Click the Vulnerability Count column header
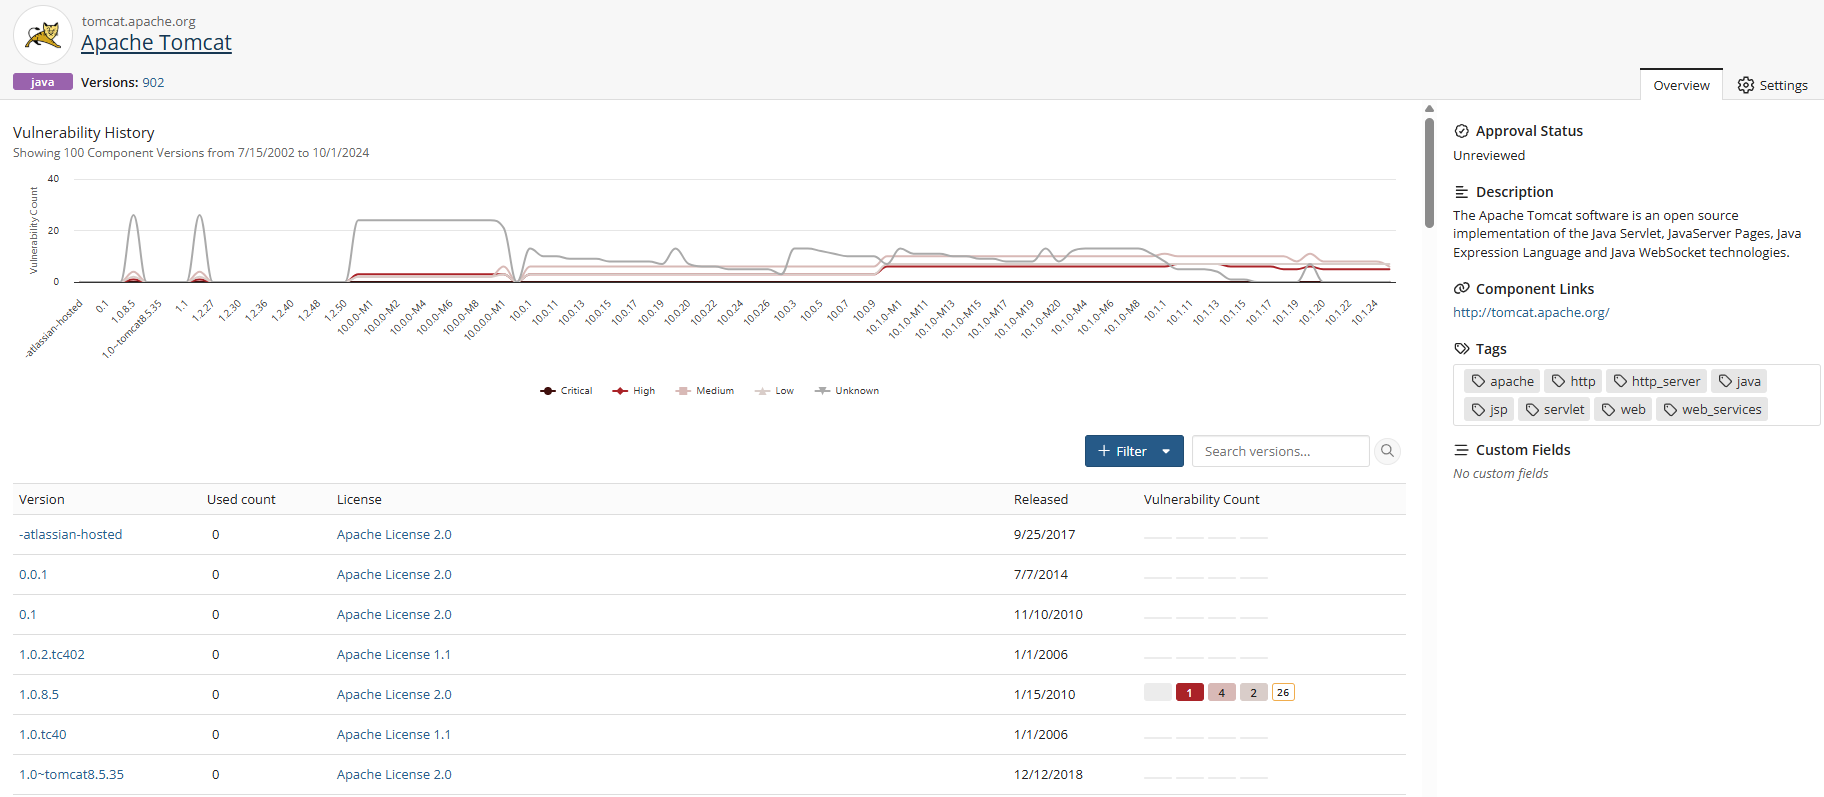Screen dimensions: 1824x797 click(1202, 499)
